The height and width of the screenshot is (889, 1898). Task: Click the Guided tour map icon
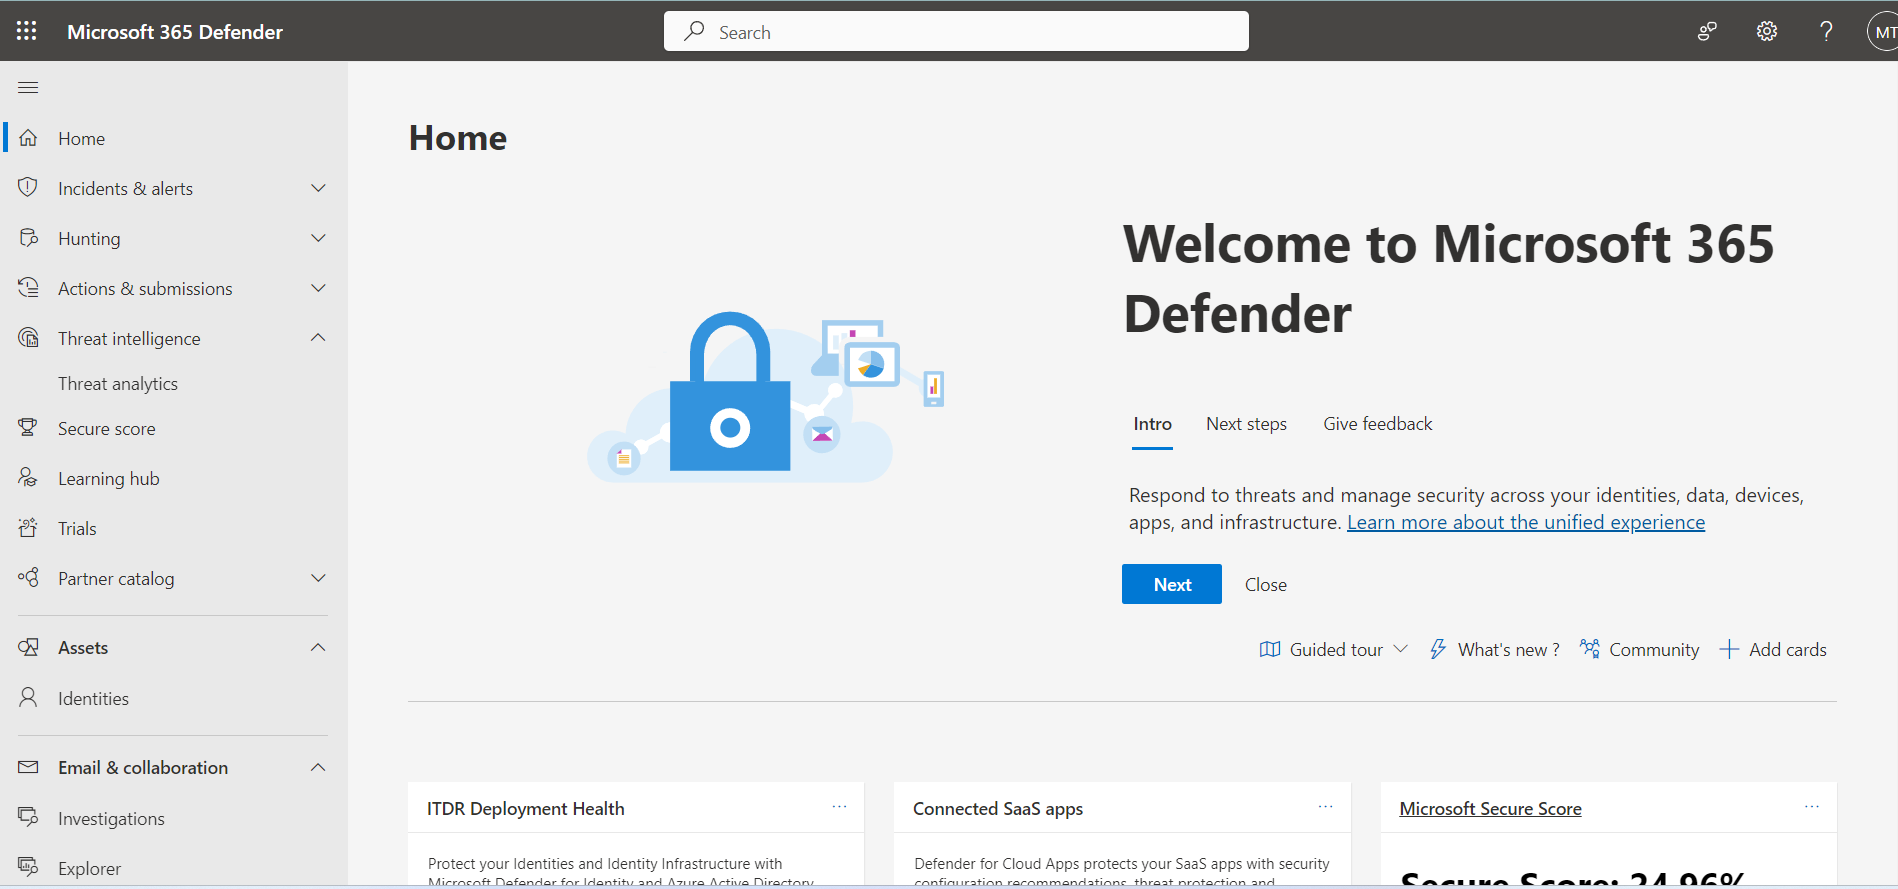pos(1270,649)
